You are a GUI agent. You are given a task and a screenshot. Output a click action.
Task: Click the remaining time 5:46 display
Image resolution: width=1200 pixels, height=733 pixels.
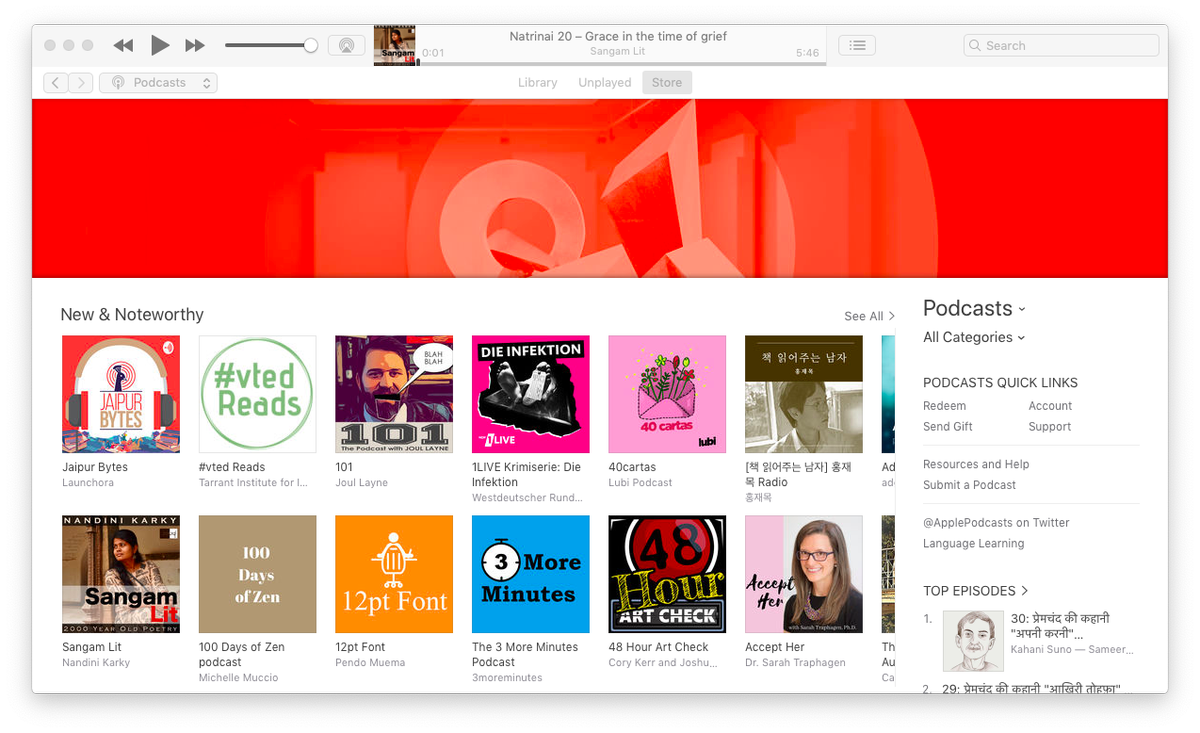point(807,53)
